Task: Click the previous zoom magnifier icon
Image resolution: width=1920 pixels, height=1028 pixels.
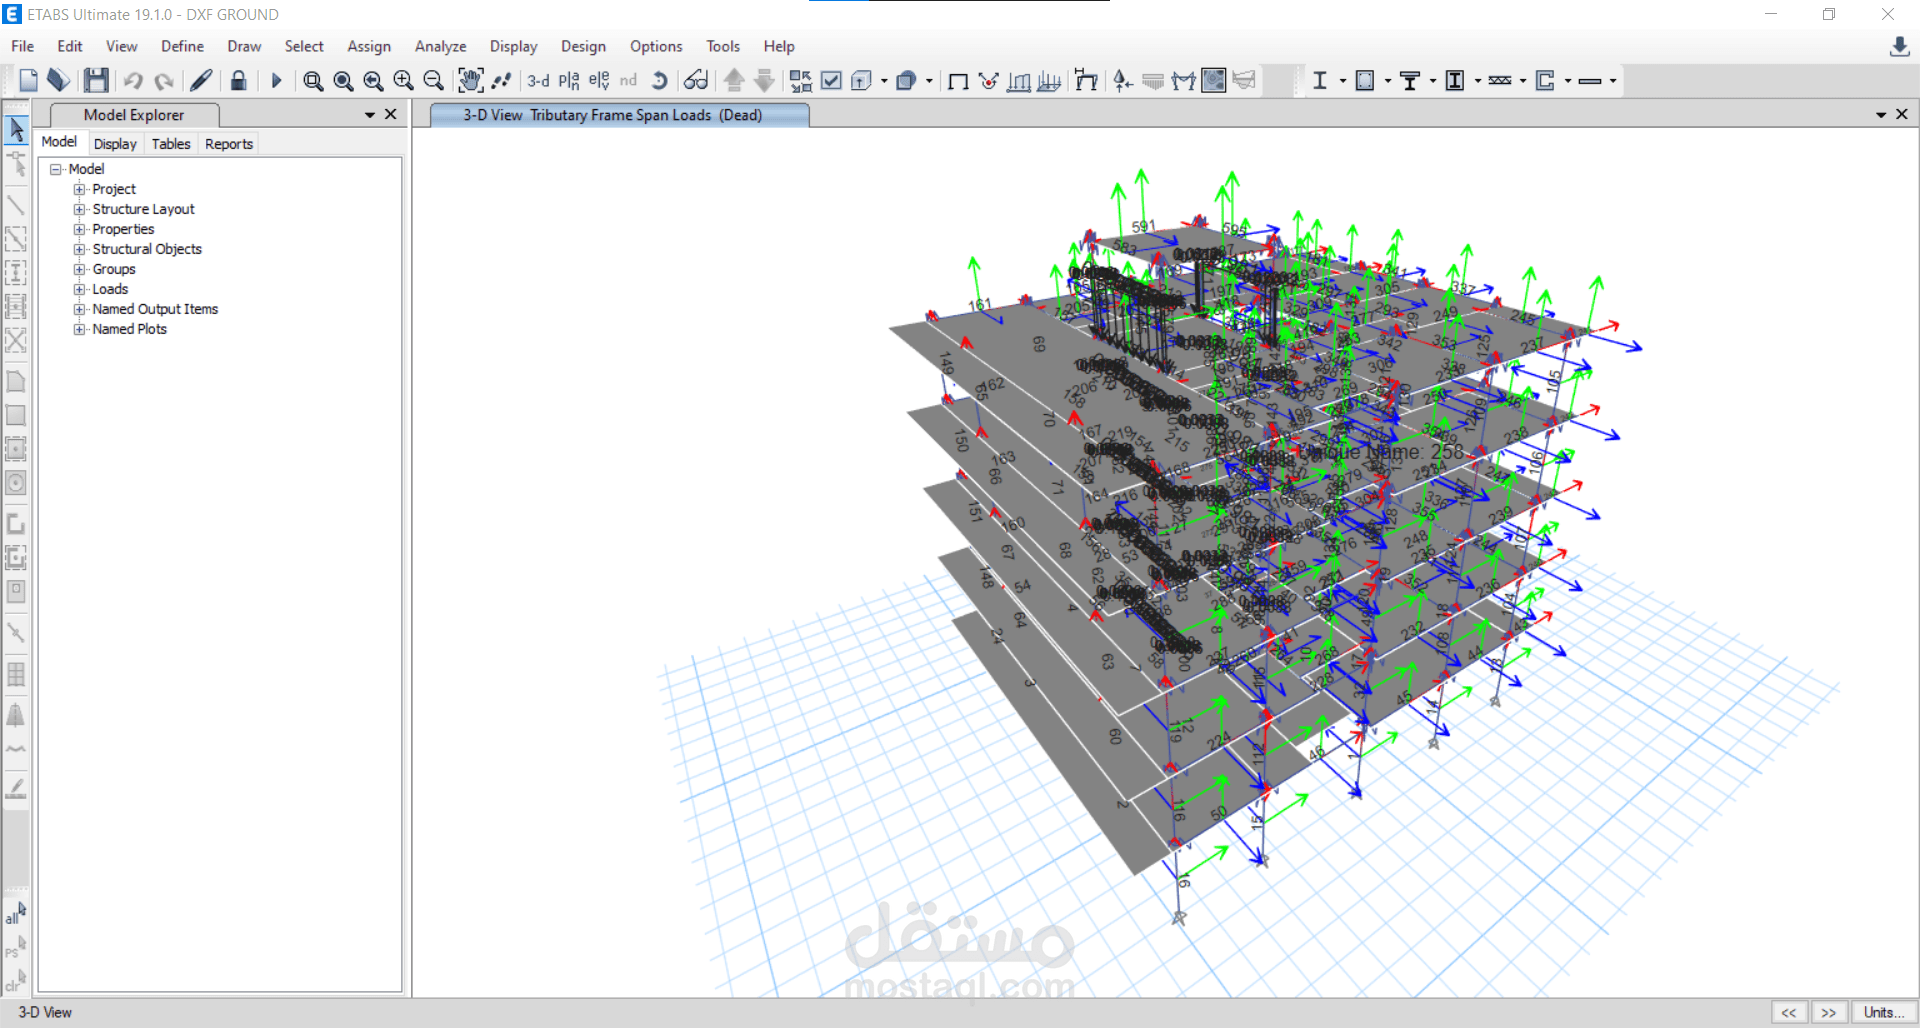Action: point(373,81)
